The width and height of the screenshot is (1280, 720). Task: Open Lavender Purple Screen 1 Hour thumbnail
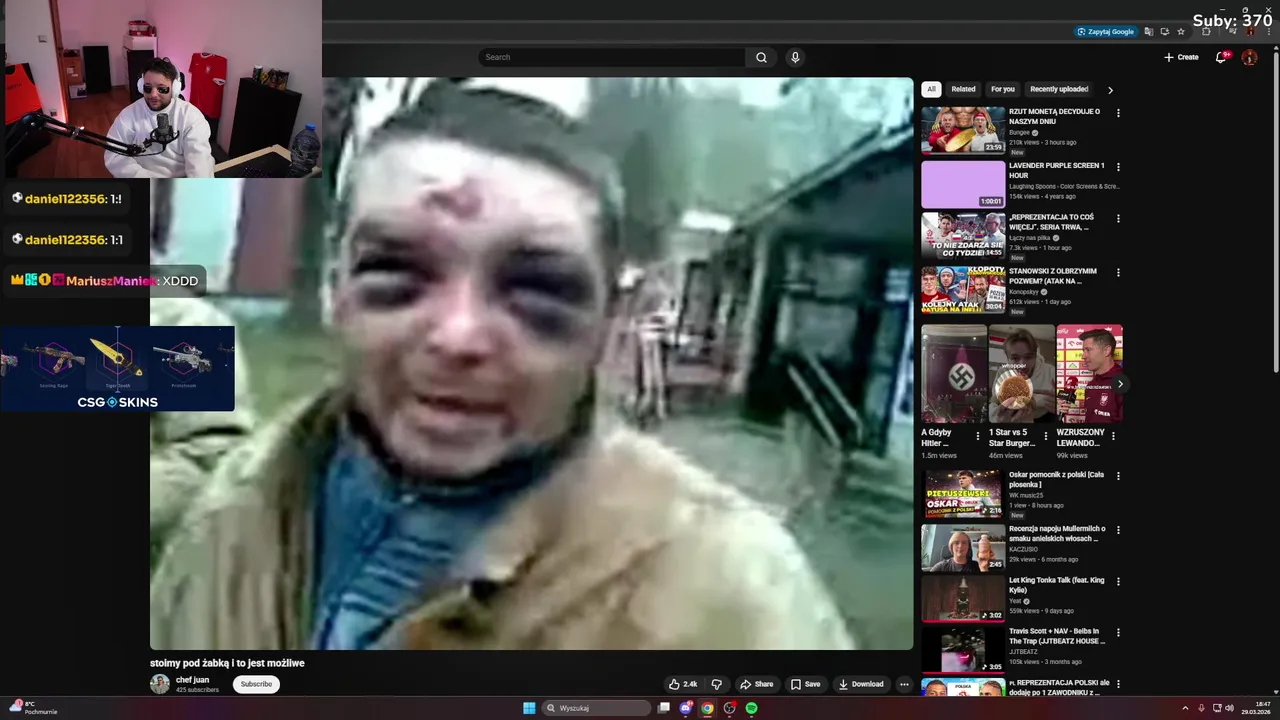pyautogui.click(x=963, y=184)
